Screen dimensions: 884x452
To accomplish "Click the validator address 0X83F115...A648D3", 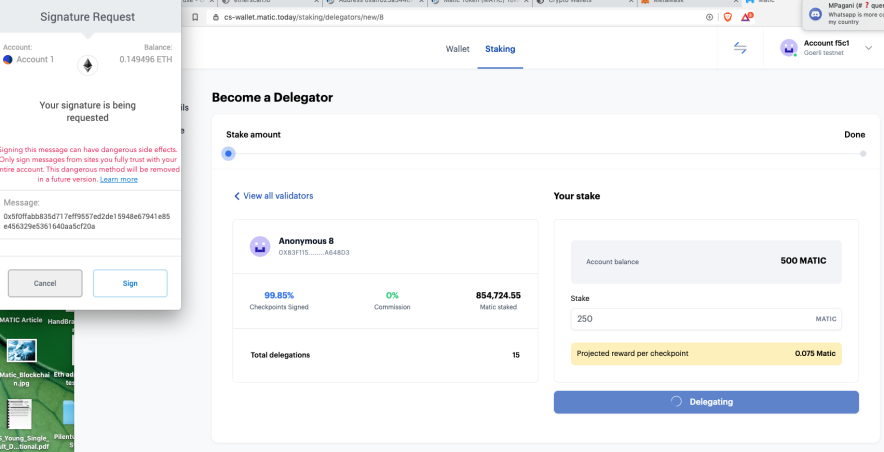I will pos(314,252).
